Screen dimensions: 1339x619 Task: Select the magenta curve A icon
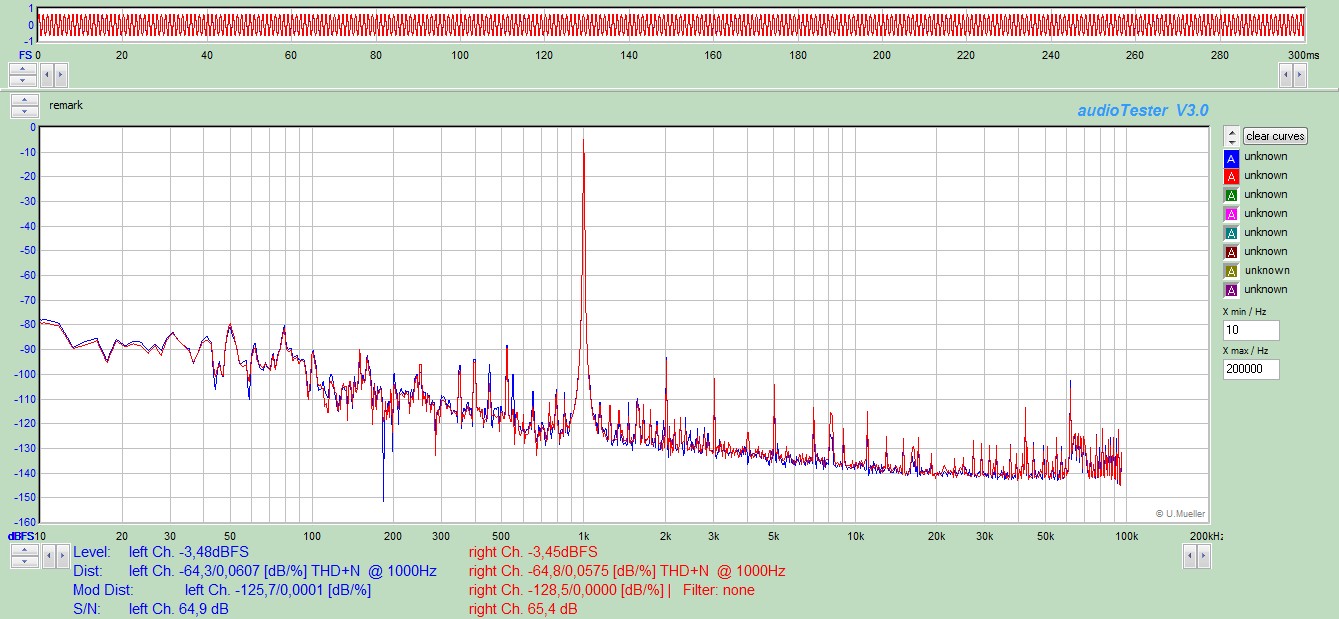pyautogui.click(x=1231, y=214)
